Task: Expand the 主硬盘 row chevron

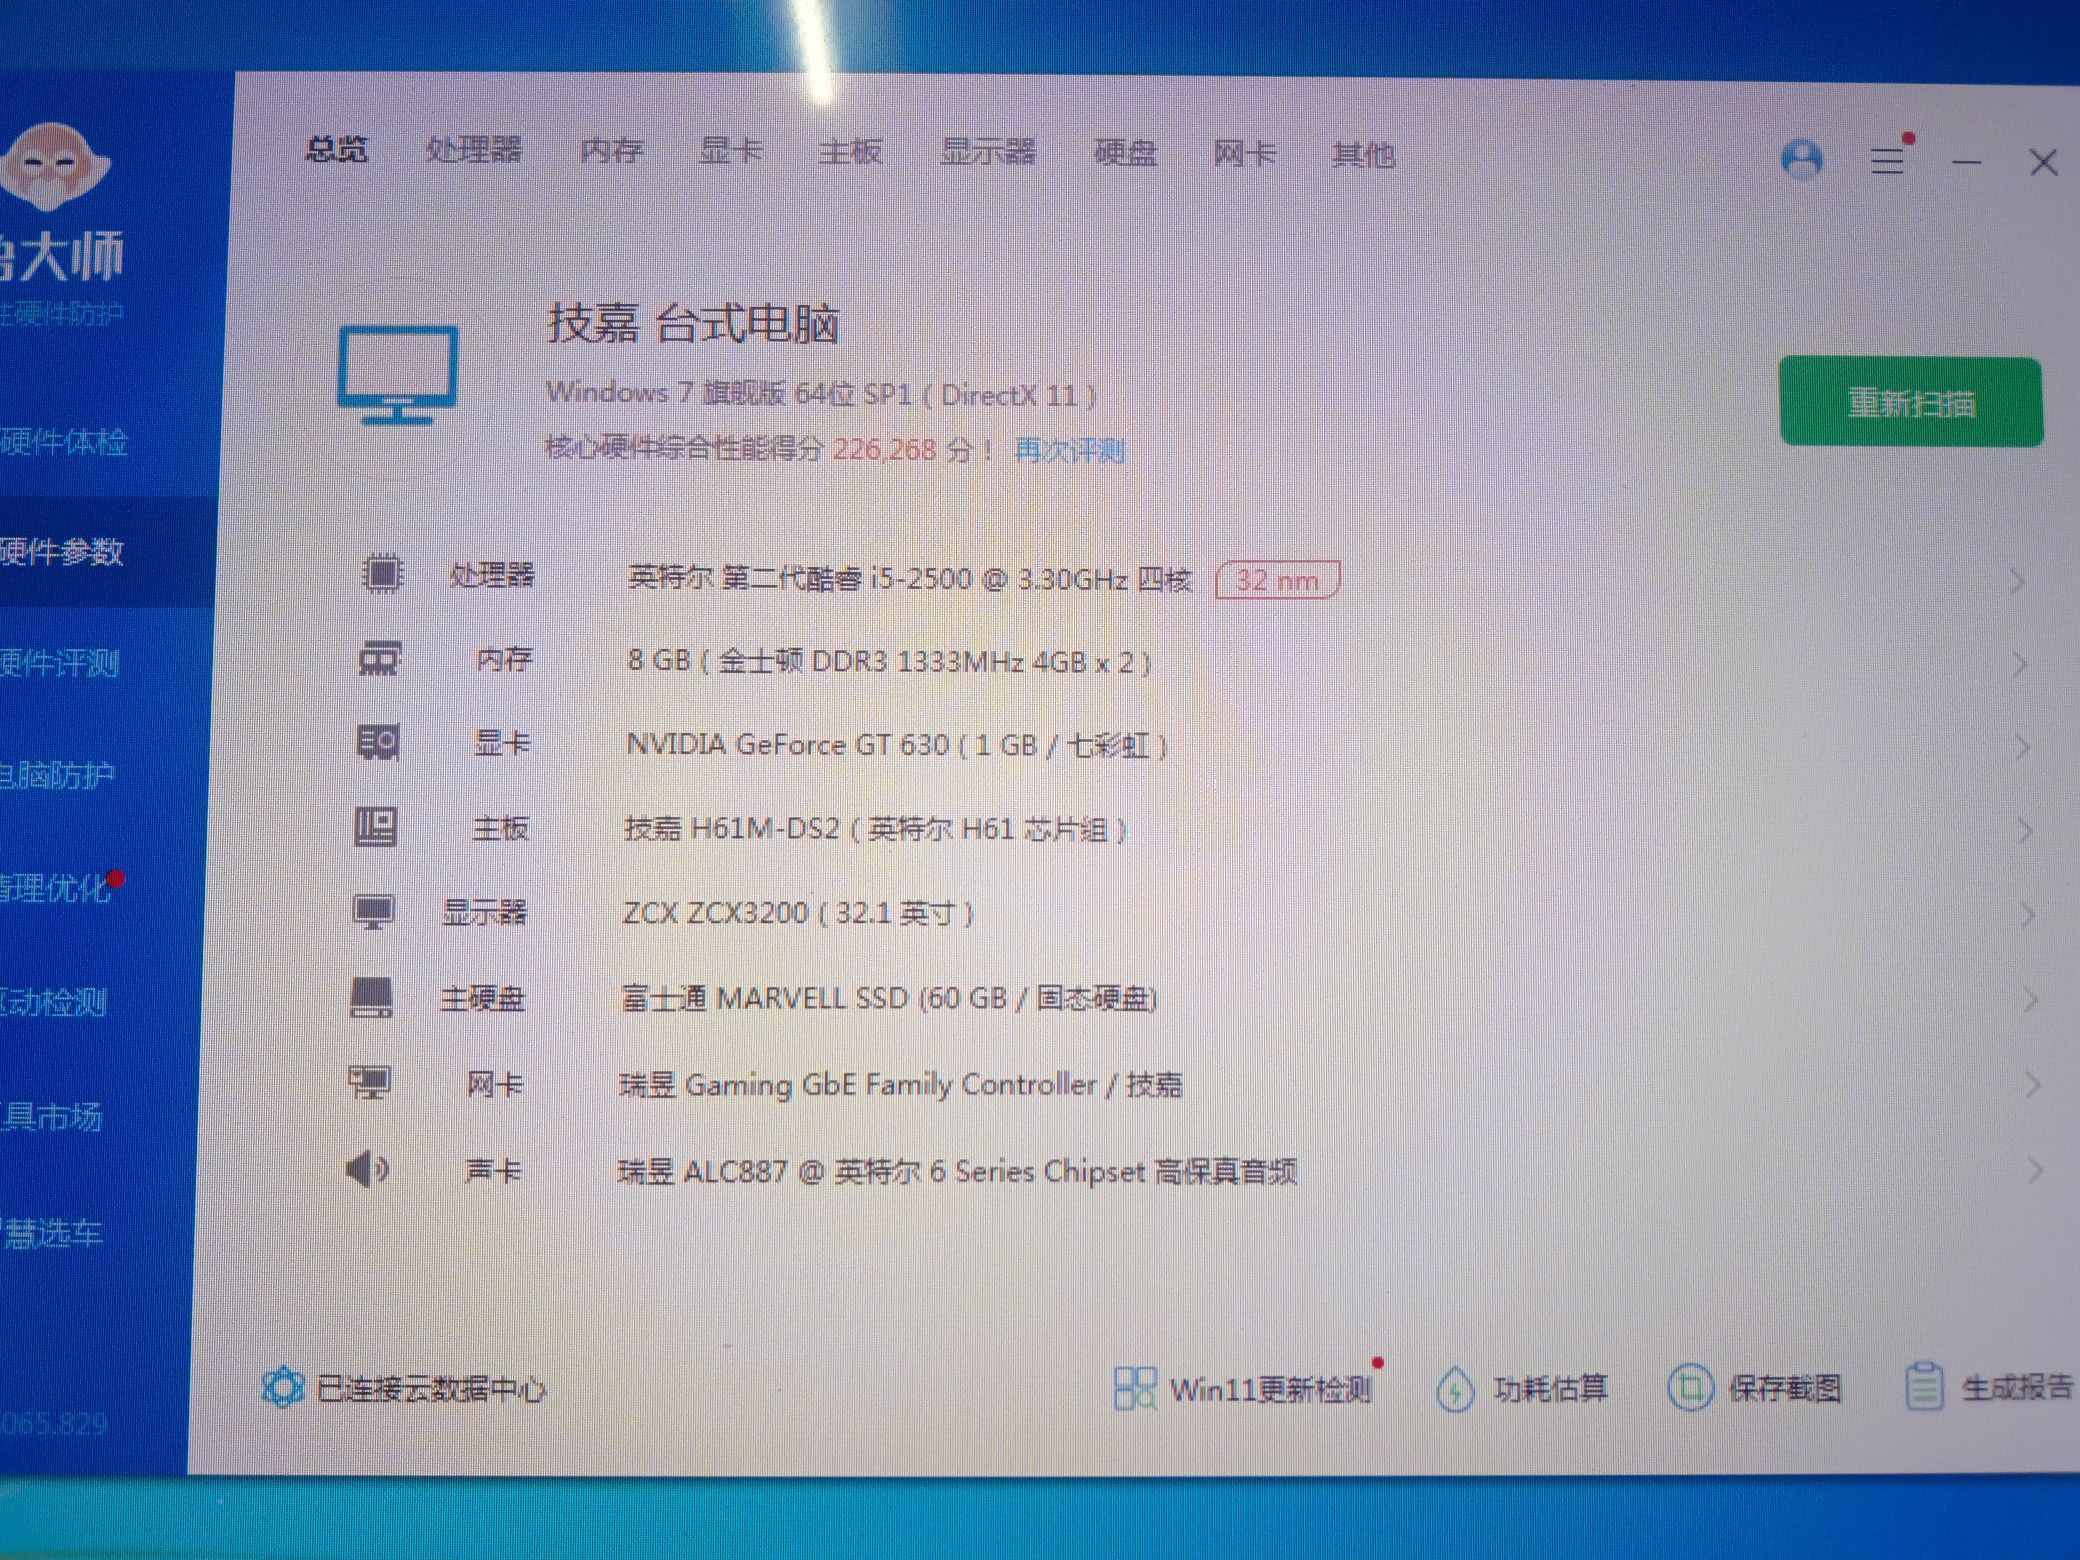Action: (2030, 1000)
